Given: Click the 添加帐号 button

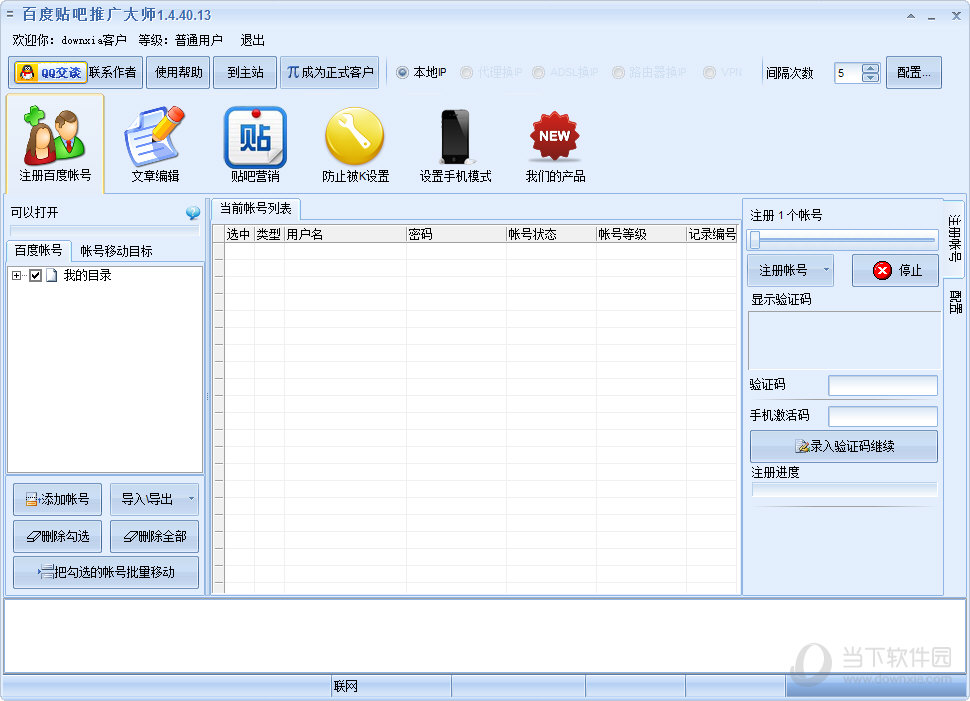Looking at the screenshot, I should [58, 499].
